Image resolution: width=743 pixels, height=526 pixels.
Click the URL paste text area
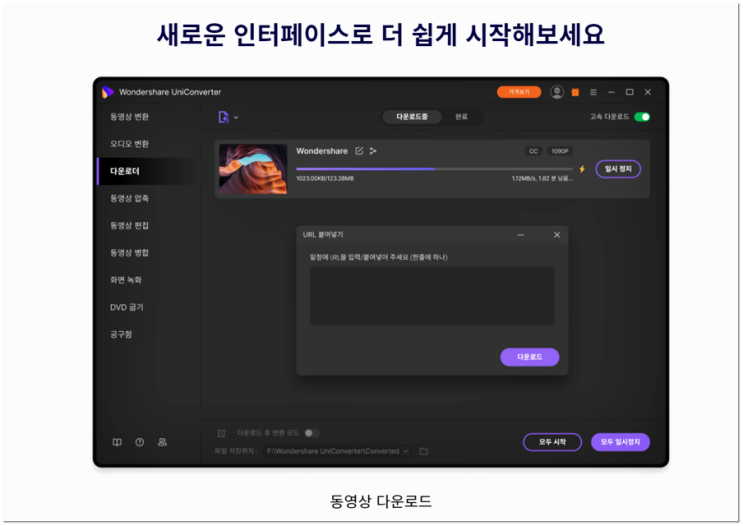click(x=432, y=296)
